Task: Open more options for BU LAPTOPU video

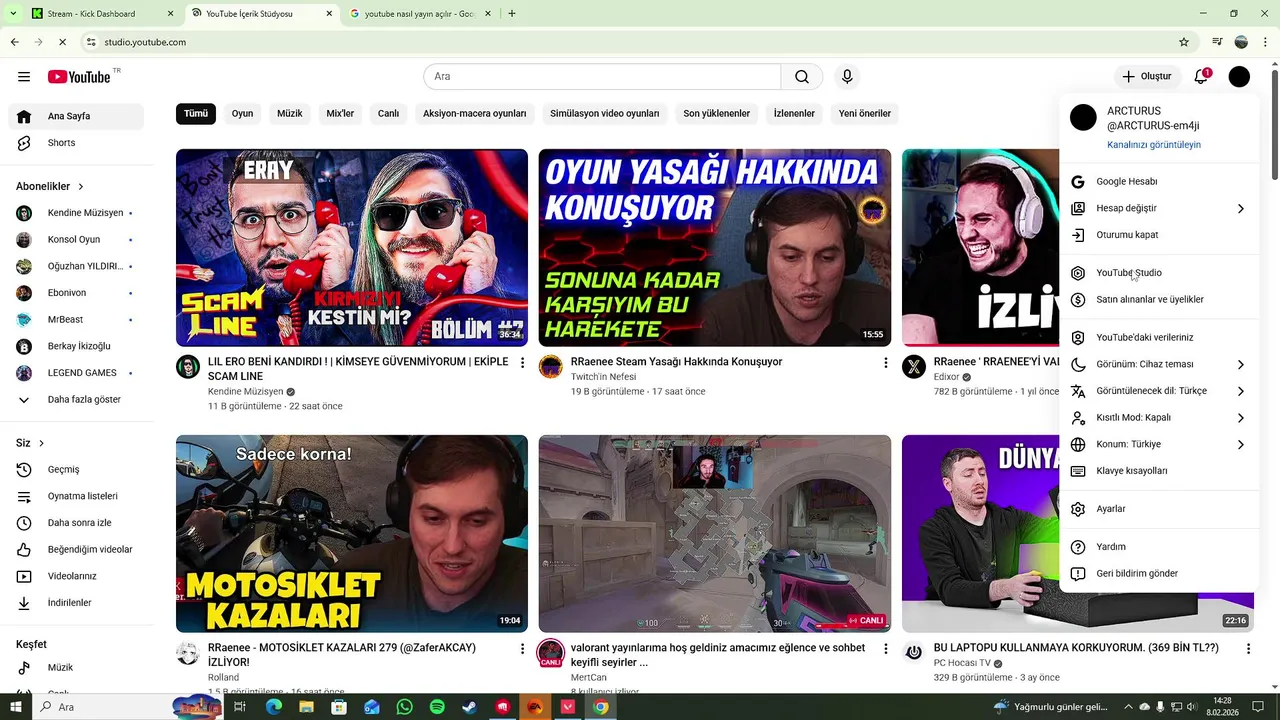Action: [1248, 649]
